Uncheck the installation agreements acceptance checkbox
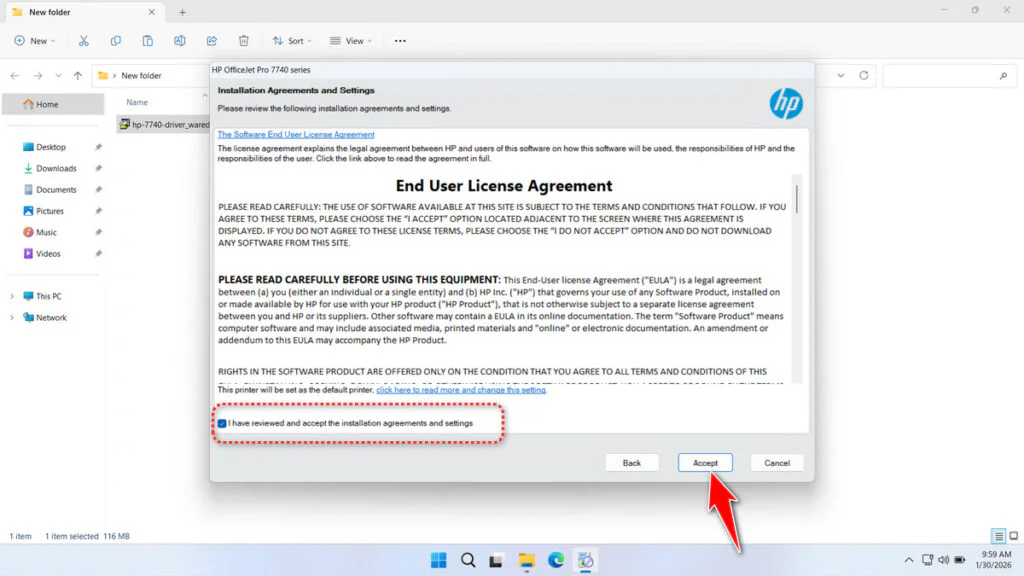Viewport: 1024px width, 576px height. [222, 423]
